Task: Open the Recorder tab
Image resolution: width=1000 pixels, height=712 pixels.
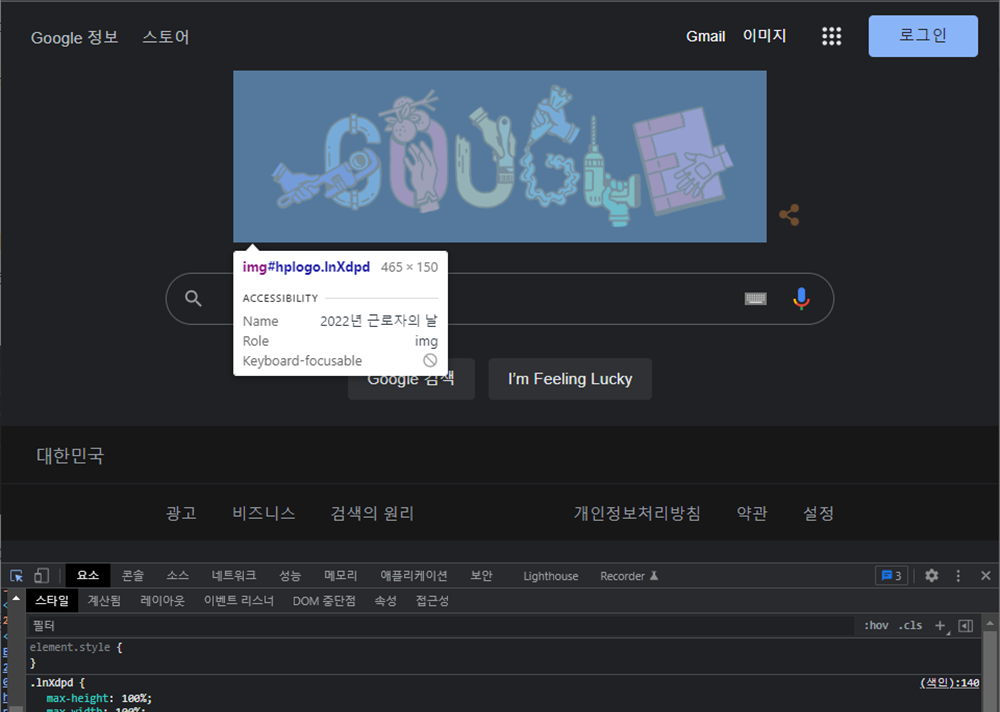Action: pos(628,576)
